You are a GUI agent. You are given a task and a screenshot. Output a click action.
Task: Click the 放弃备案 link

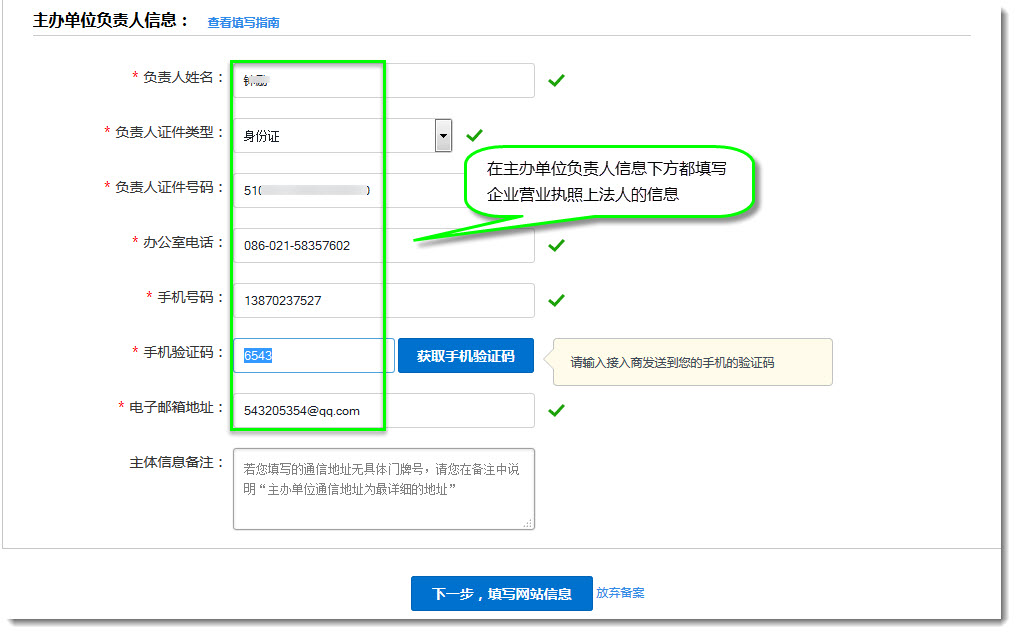click(620, 593)
